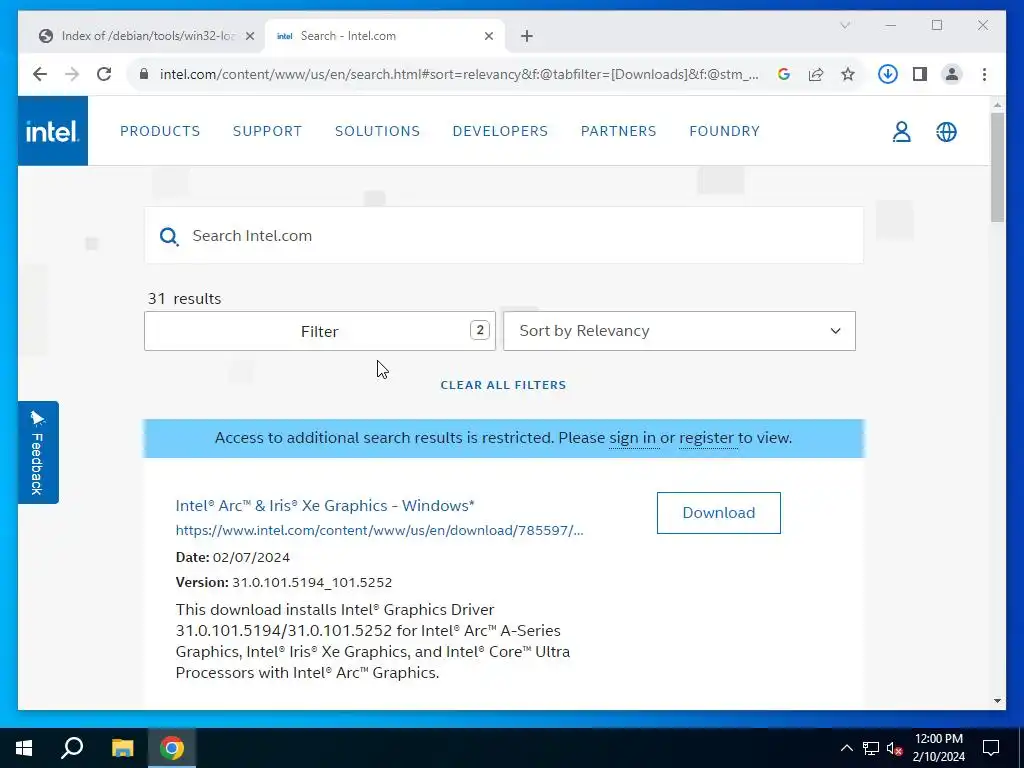Click the browser address bar URL
Image resolution: width=1024 pixels, height=768 pixels.
[x=459, y=74]
